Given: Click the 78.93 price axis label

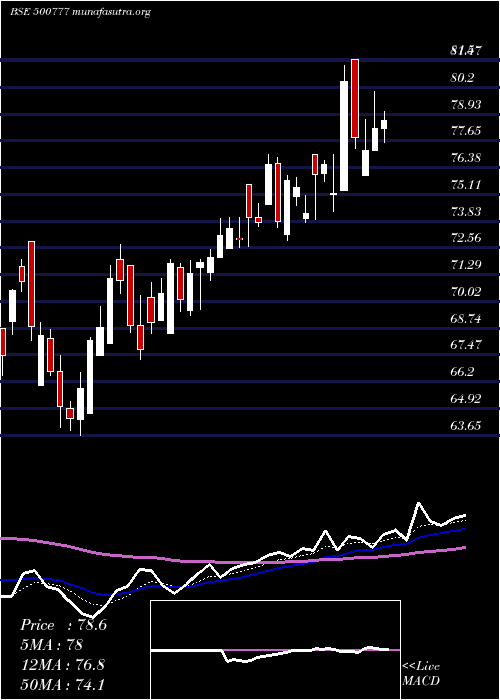Looking at the screenshot, I should [466, 104].
